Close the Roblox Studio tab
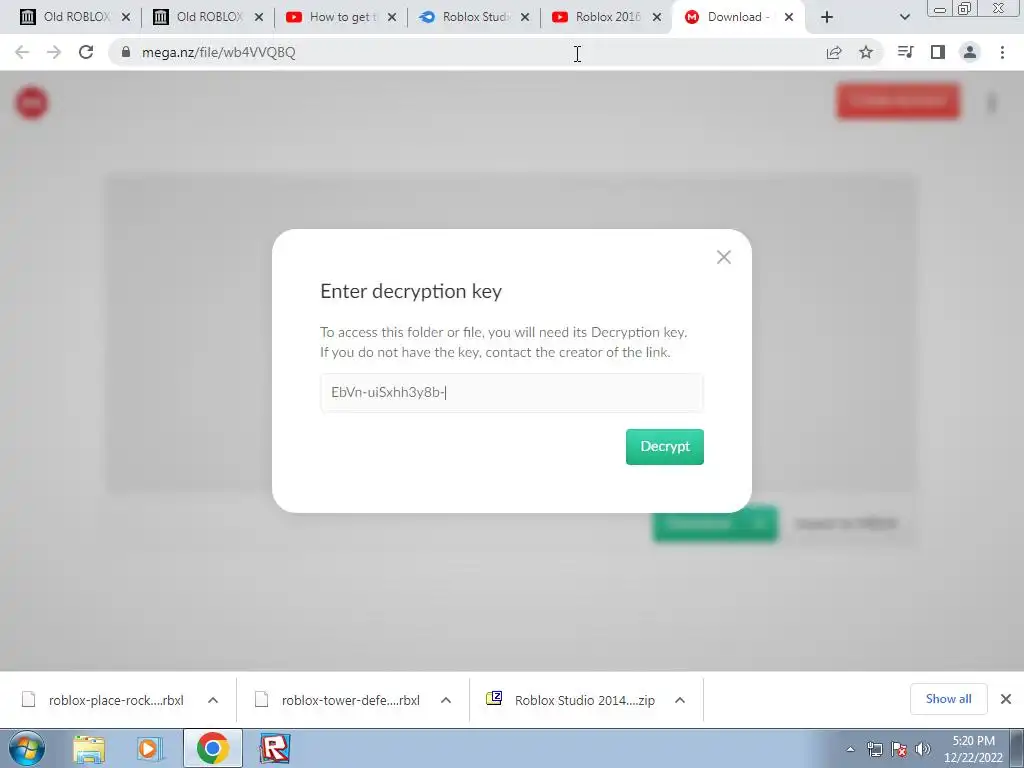1024x768 pixels. click(525, 18)
